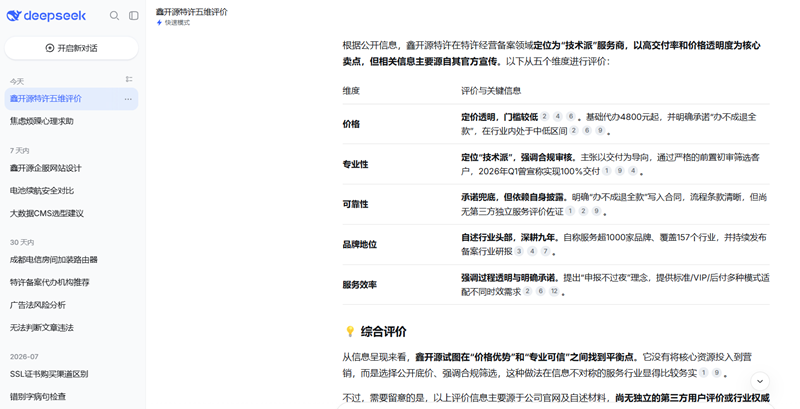The width and height of the screenshot is (800, 409).
Task: Open citation 4 in the 价格 row
Action: 558,116
